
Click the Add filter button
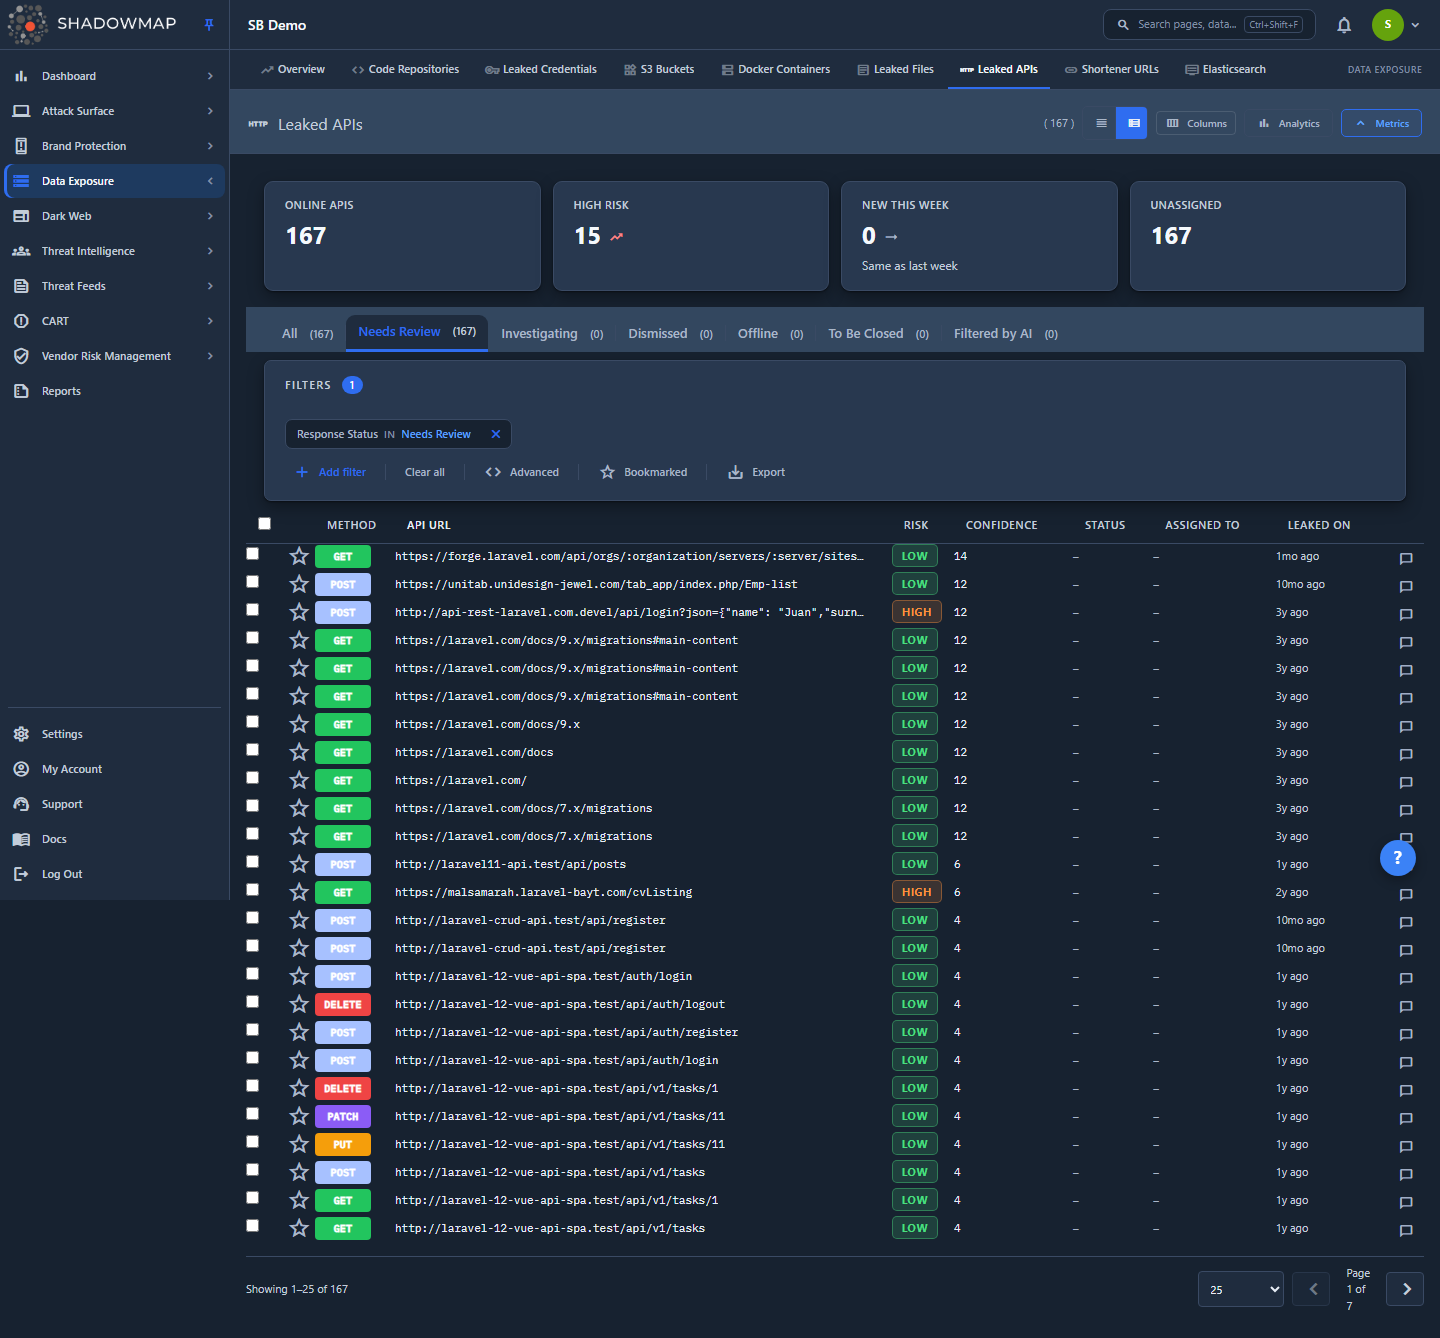(331, 472)
